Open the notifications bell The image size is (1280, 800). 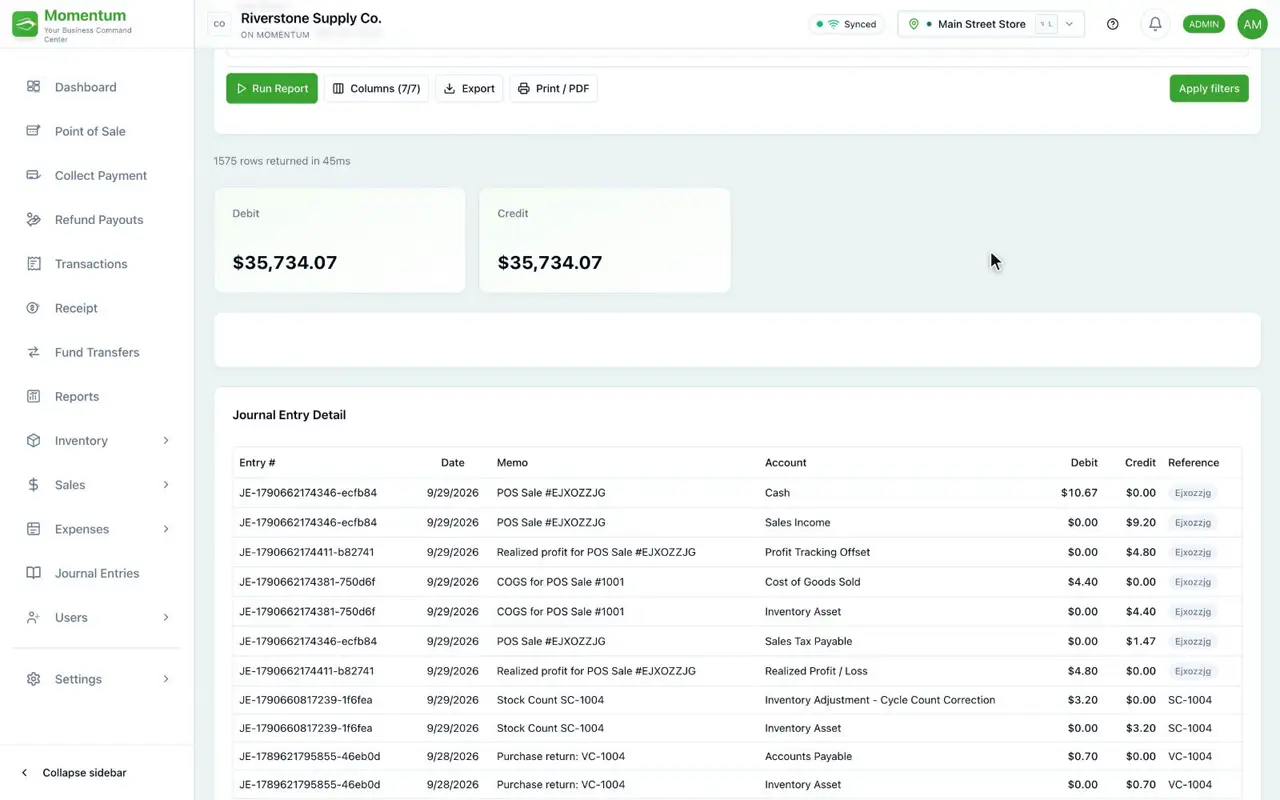(1155, 24)
